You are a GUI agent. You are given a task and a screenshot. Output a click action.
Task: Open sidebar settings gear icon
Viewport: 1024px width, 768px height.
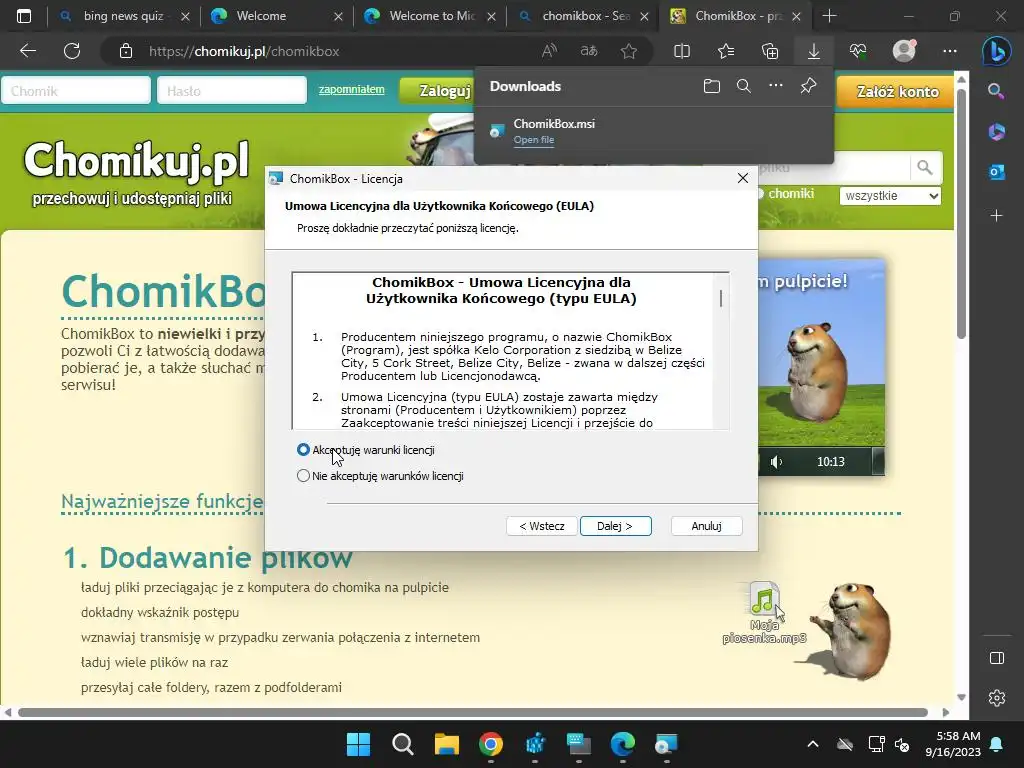point(997,698)
